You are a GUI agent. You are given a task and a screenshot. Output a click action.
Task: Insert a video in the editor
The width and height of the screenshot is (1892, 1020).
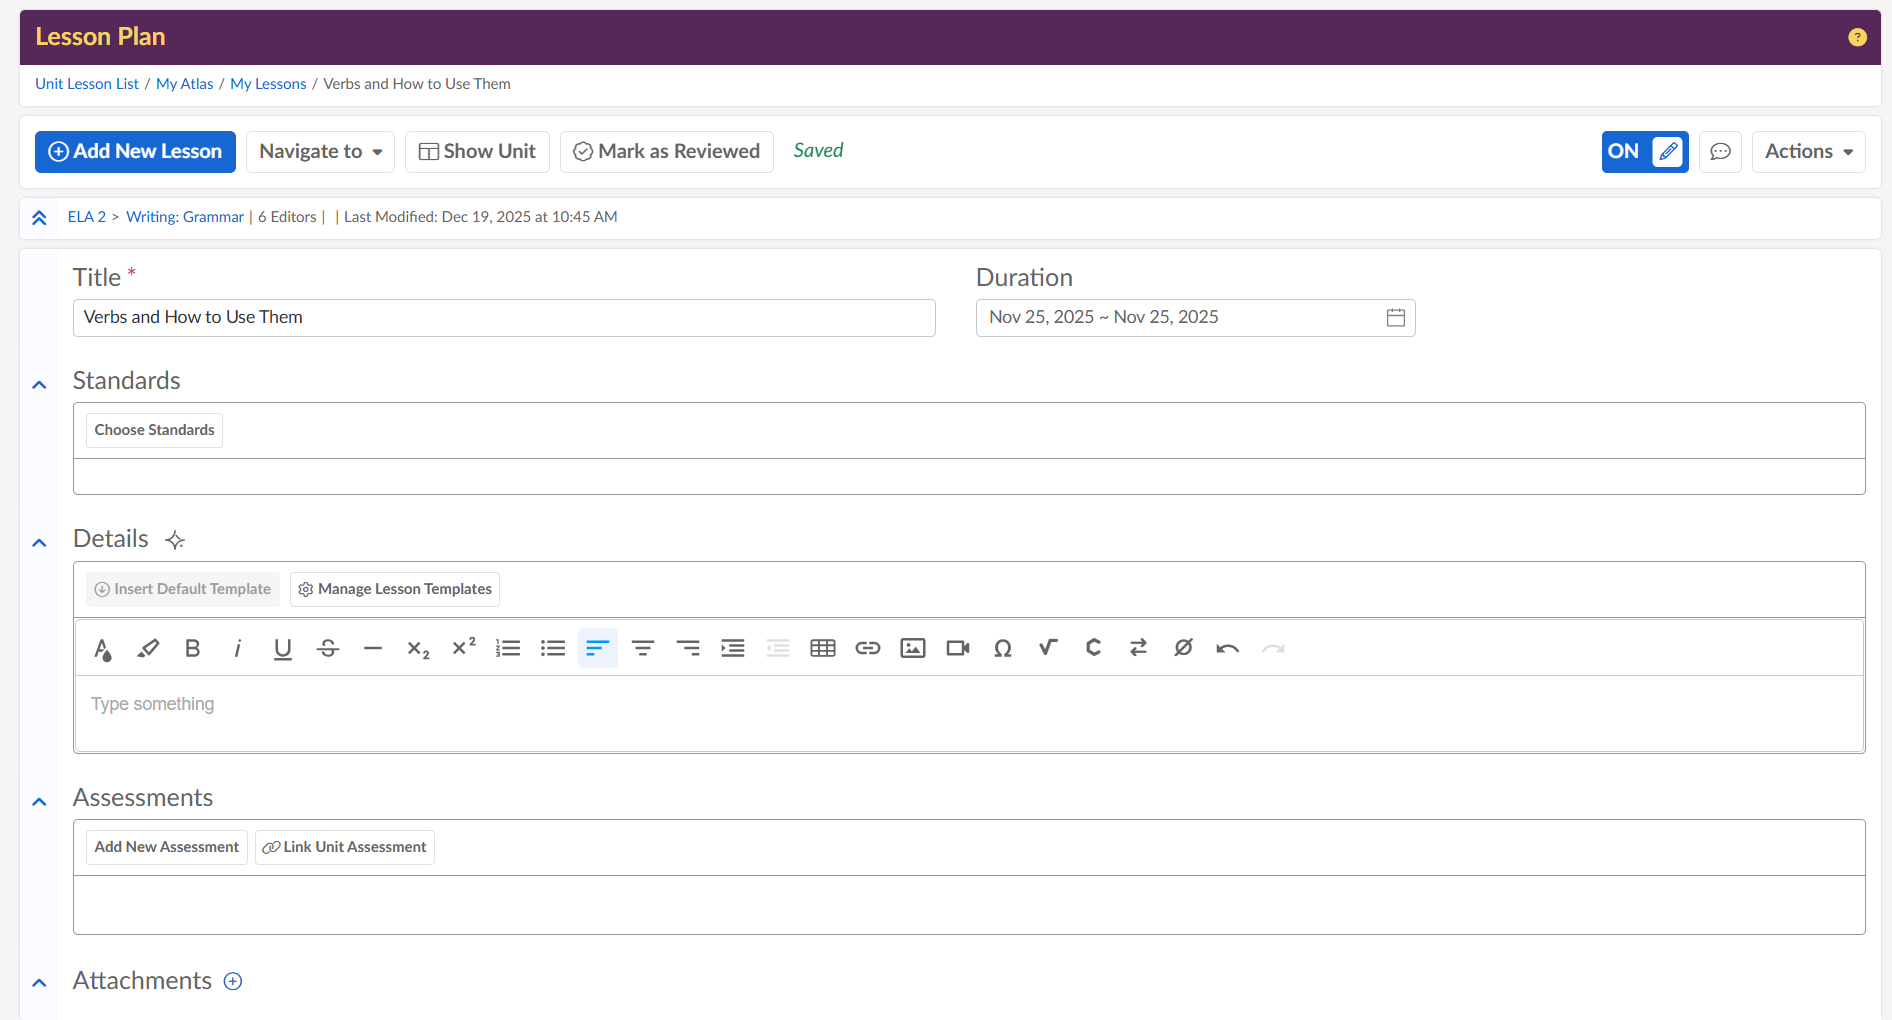click(957, 648)
